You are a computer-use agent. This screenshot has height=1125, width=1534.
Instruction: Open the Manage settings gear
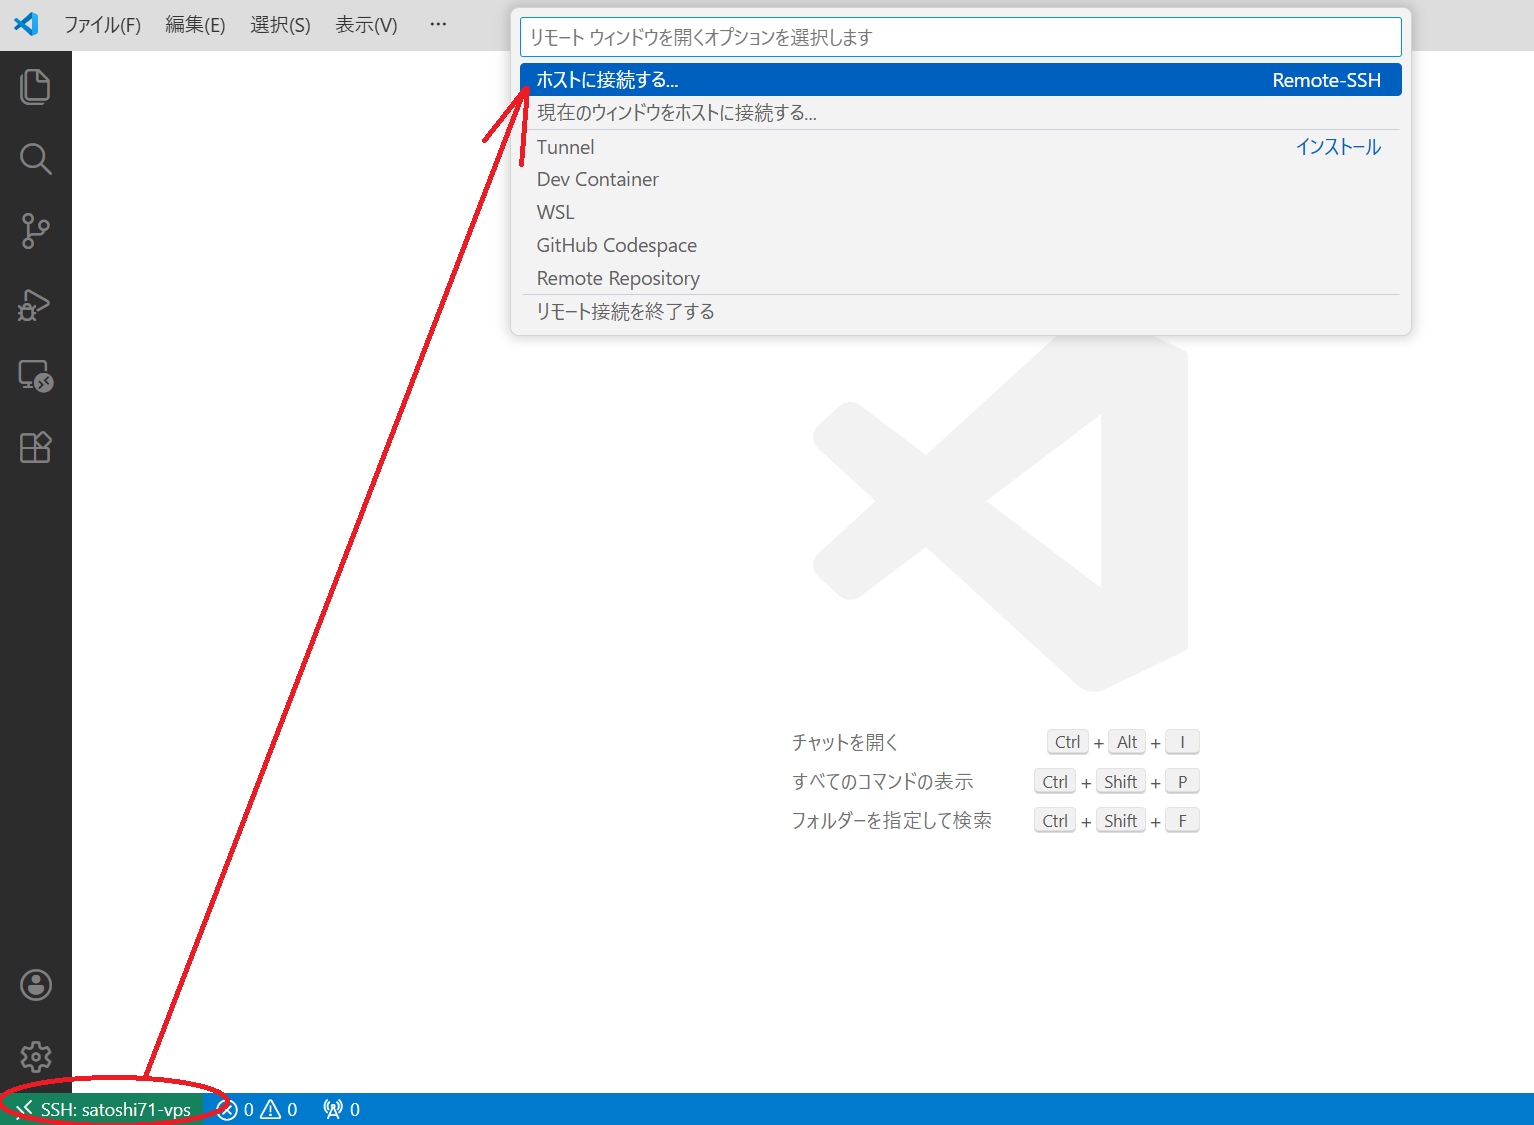point(36,1056)
